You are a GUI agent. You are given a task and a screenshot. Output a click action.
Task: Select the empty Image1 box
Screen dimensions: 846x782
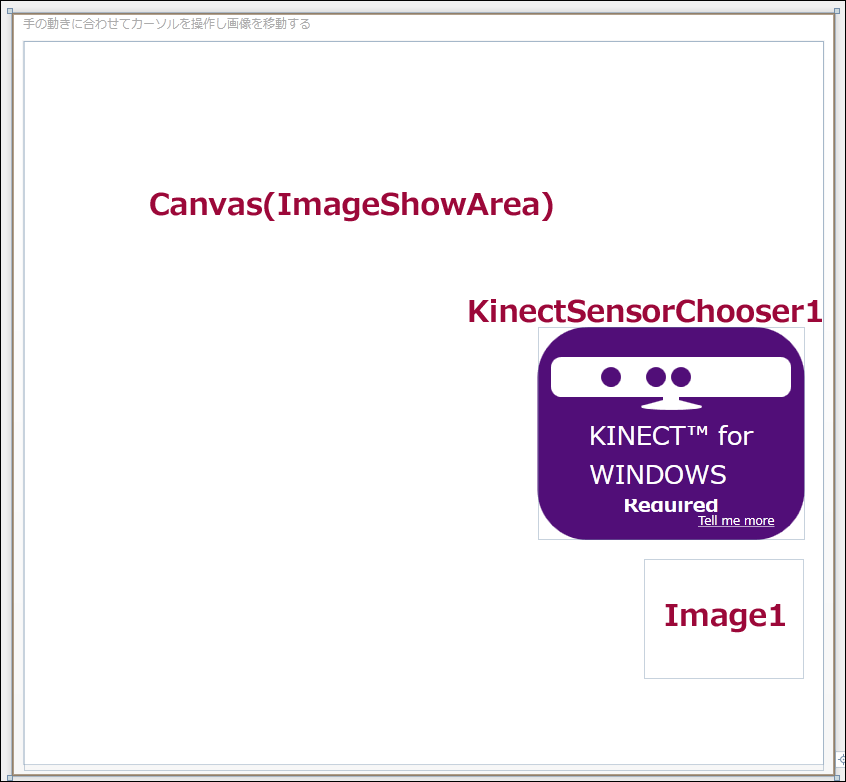(724, 618)
